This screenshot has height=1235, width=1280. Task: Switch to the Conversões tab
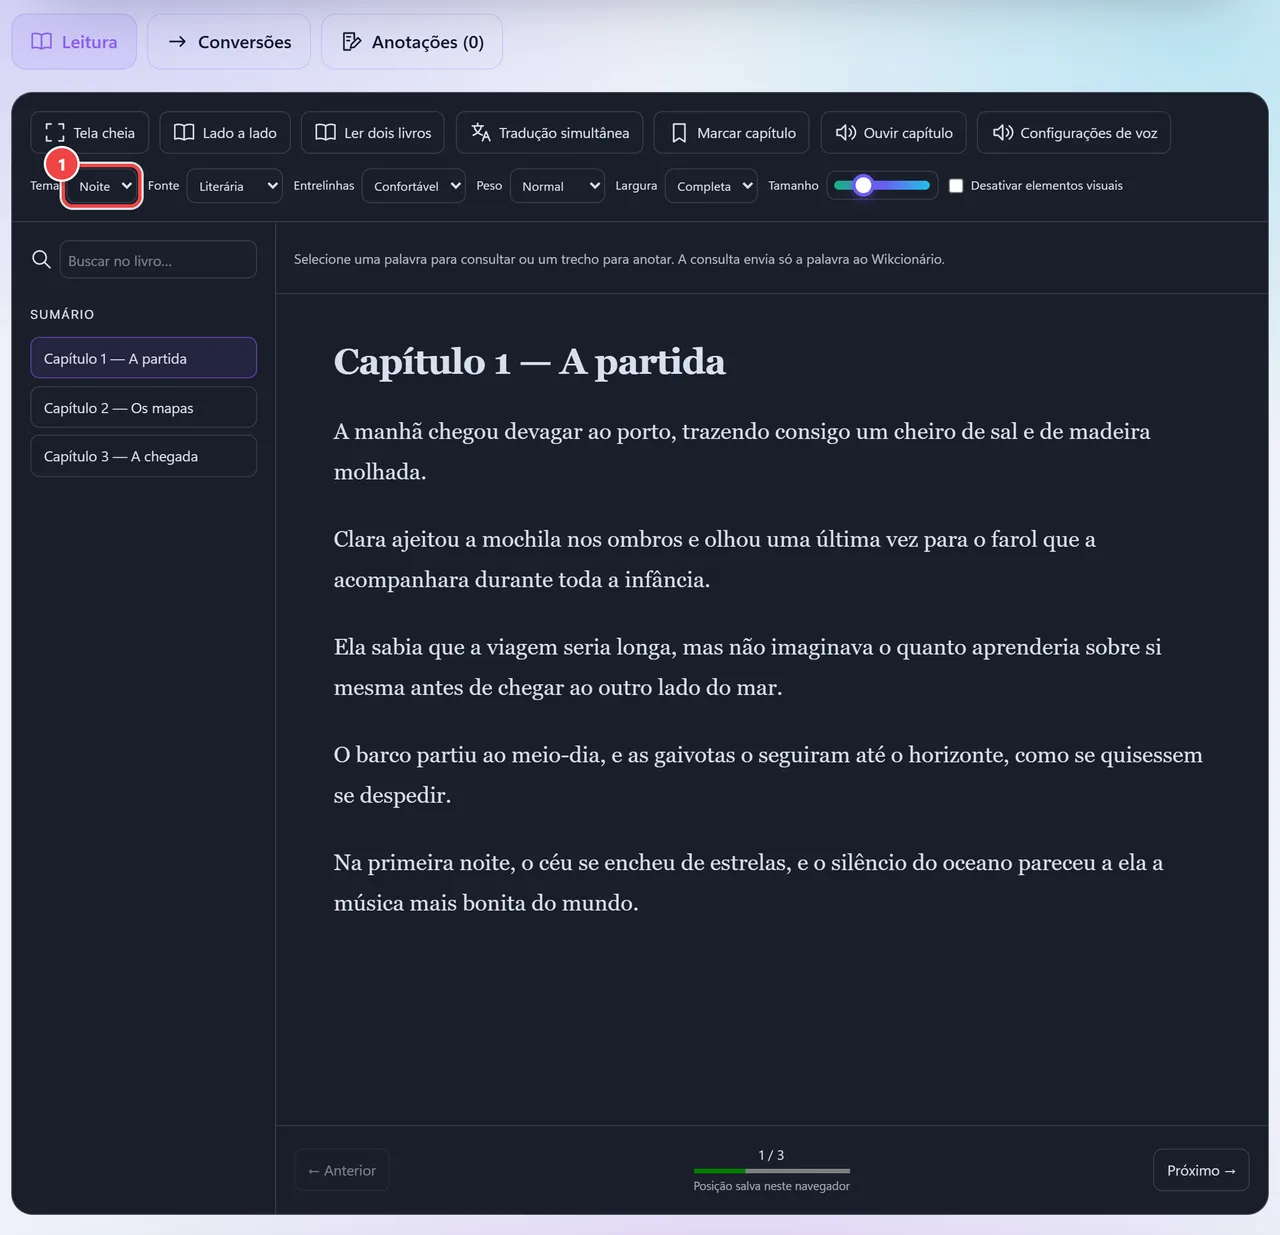pos(229,41)
